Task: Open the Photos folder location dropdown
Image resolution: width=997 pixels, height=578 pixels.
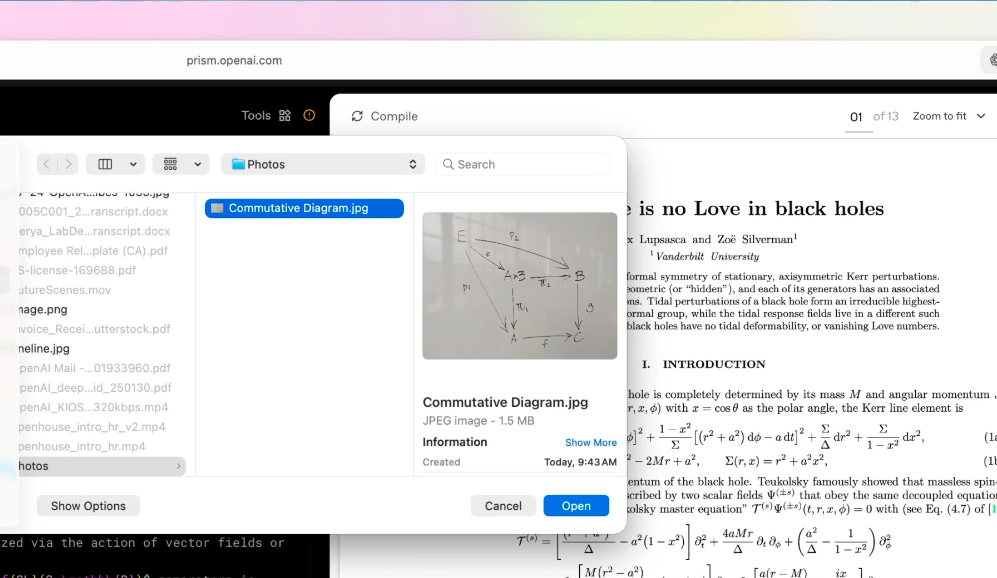Action: coord(323,164)
